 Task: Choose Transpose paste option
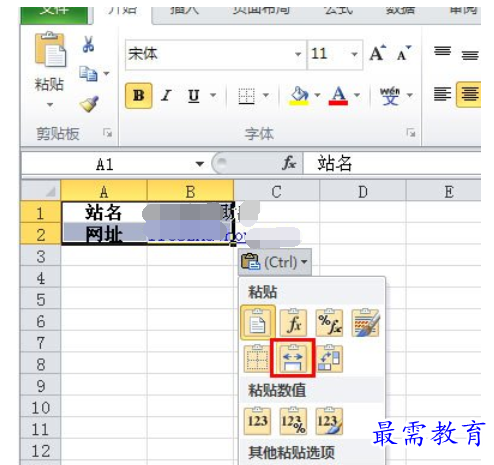point(330,358)
